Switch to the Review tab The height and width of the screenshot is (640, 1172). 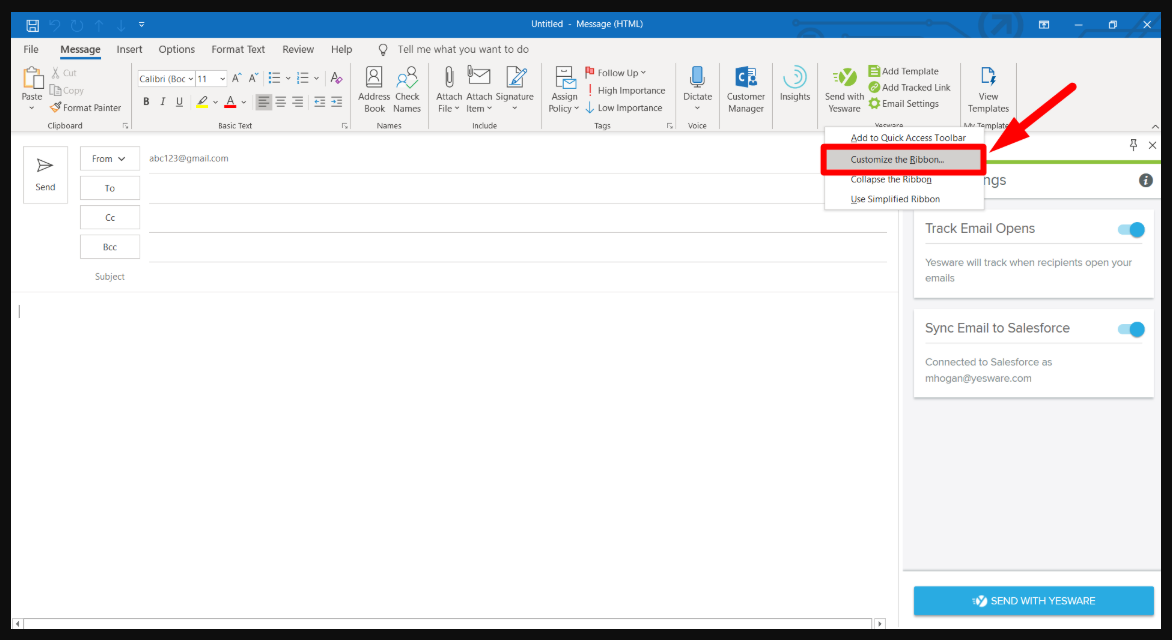click(x=298, y=49)
